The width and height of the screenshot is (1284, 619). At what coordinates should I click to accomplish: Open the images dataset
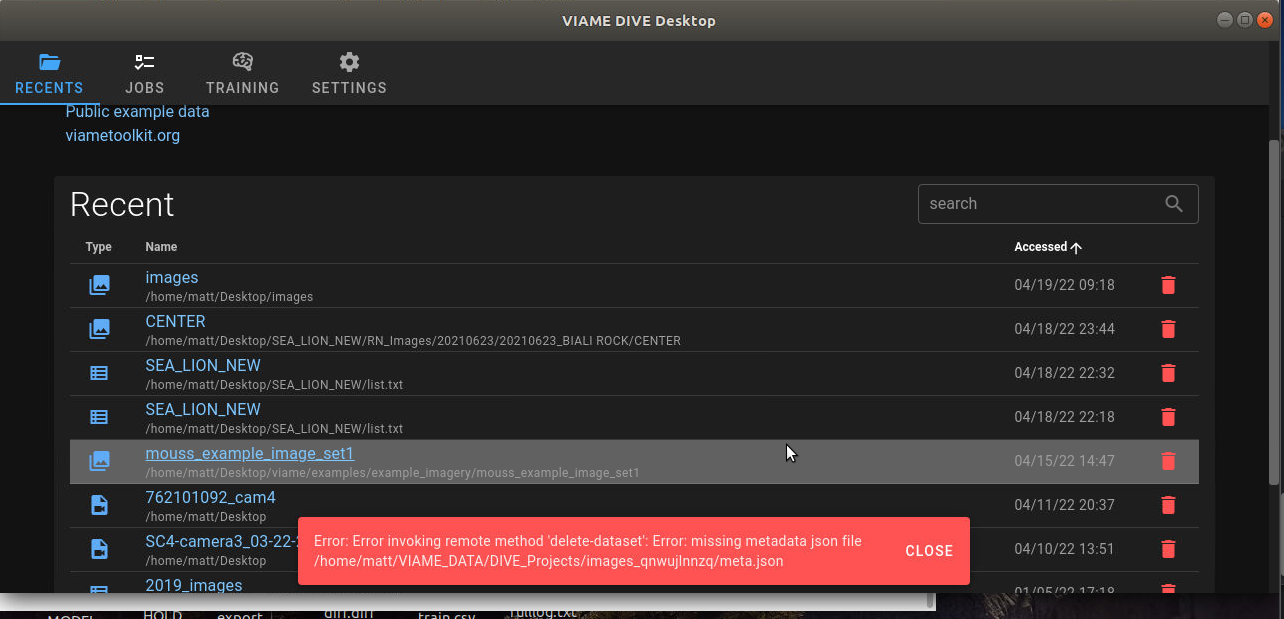[172, 277]
